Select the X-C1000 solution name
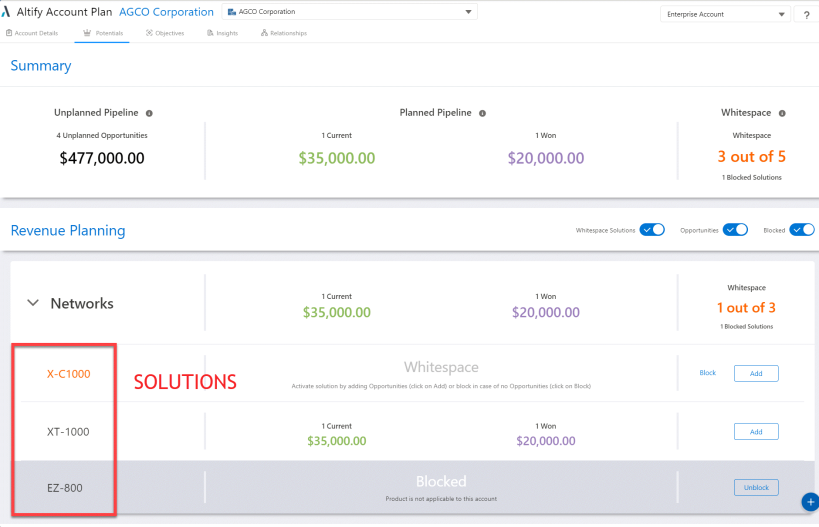Image resolution: width=819 pixels, height=527 pixels. tap(68, 374)
